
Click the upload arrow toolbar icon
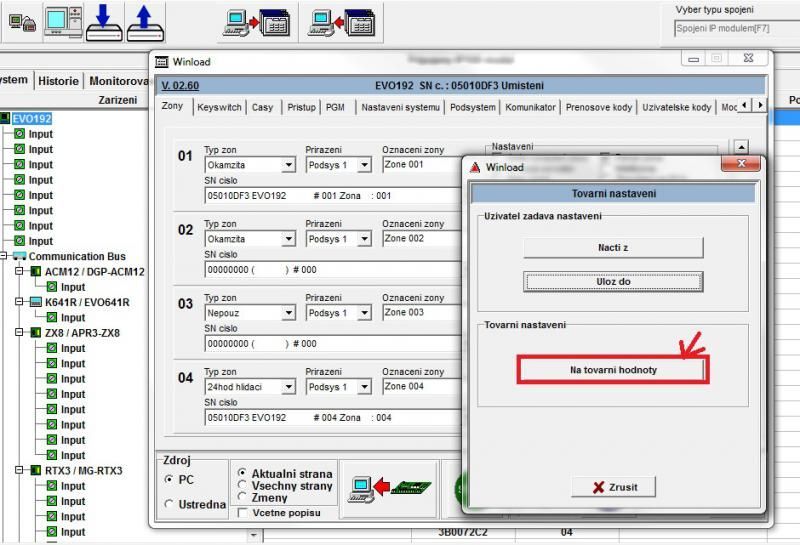click(144, 21)
